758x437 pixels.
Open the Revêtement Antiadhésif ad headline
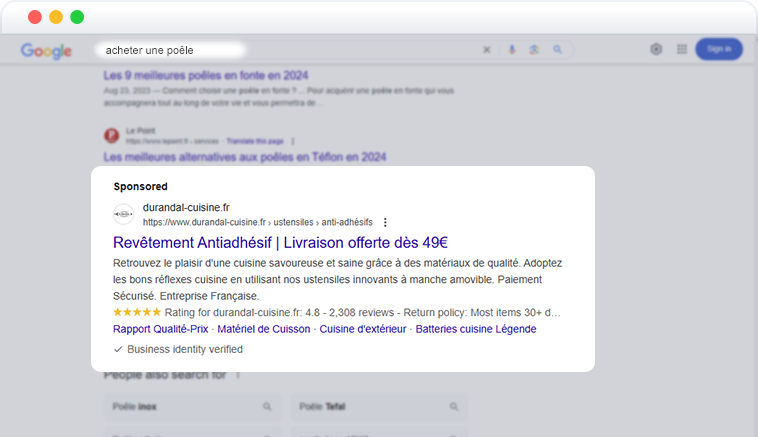click(280, 243)
